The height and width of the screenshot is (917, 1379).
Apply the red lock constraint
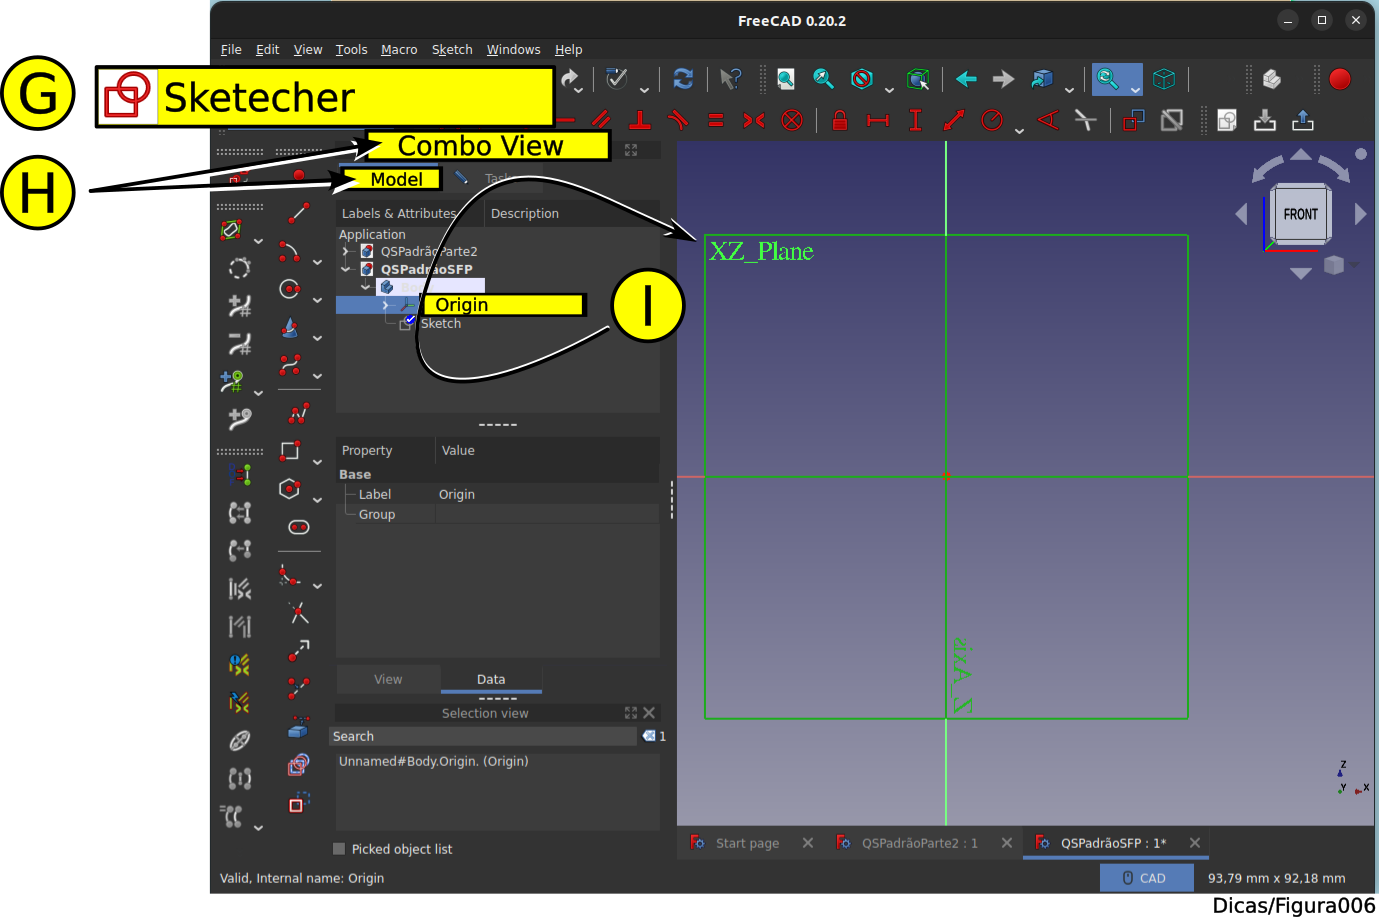840,120
